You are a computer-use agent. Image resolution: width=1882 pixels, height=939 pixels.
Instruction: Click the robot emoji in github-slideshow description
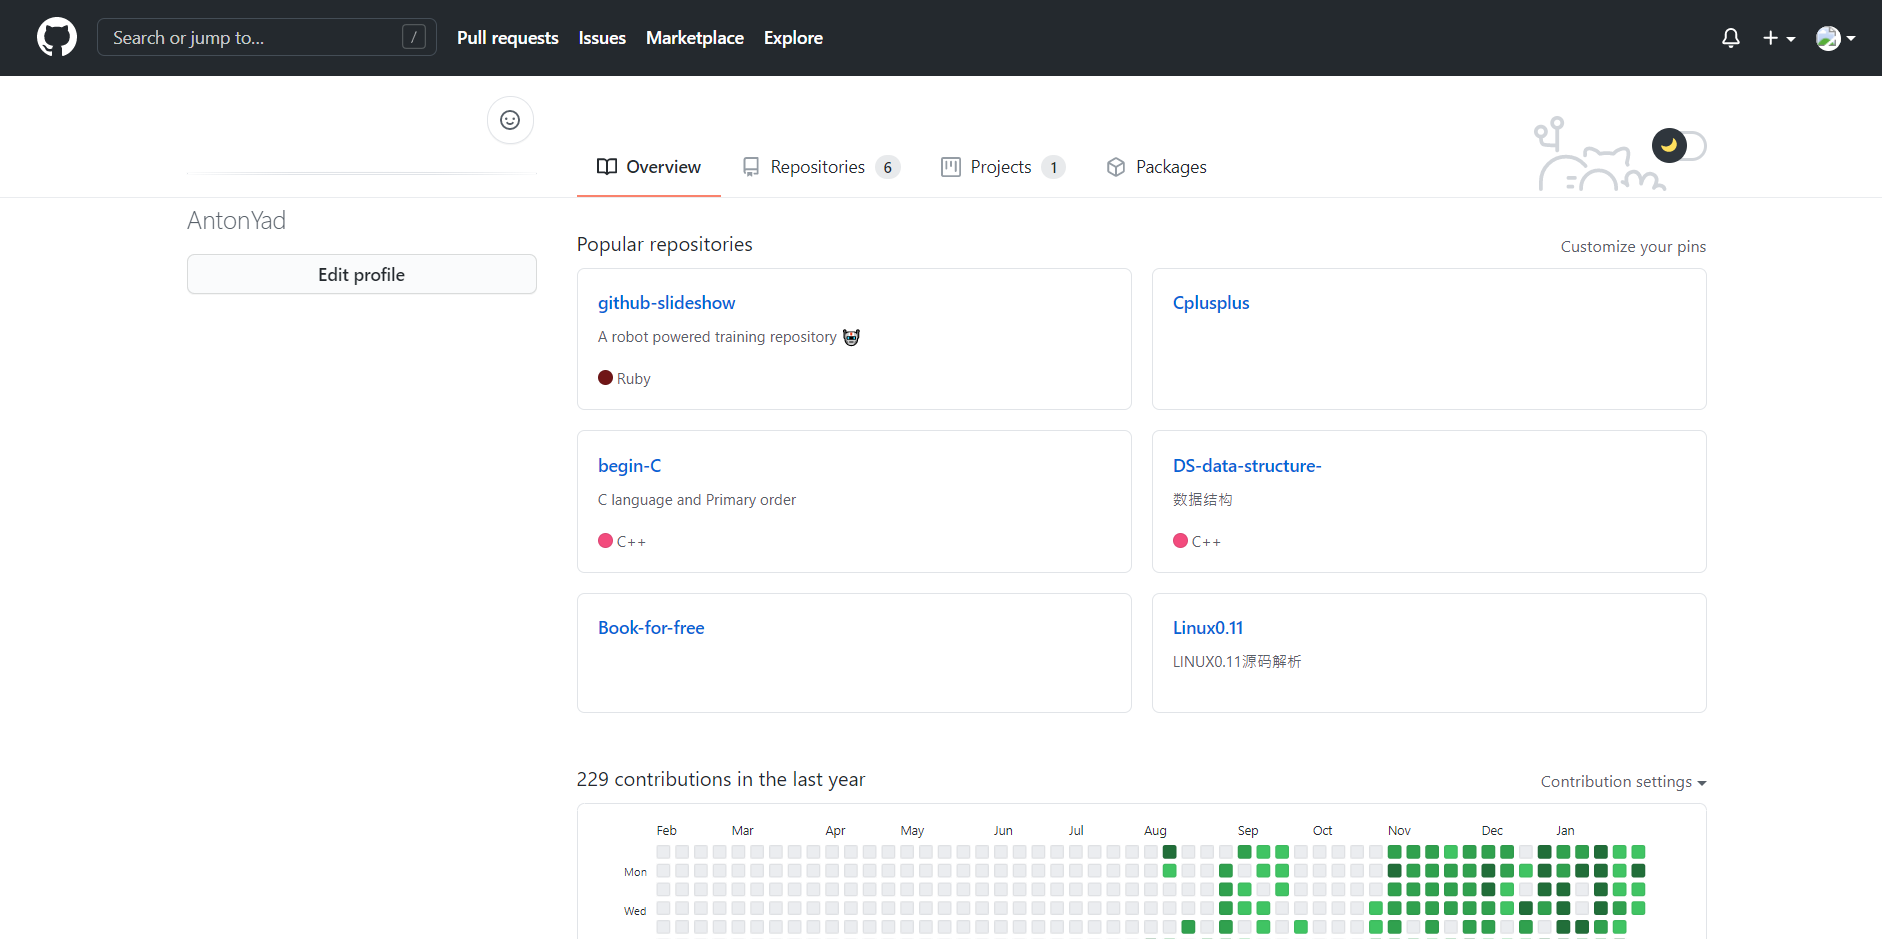click(851, 337)
